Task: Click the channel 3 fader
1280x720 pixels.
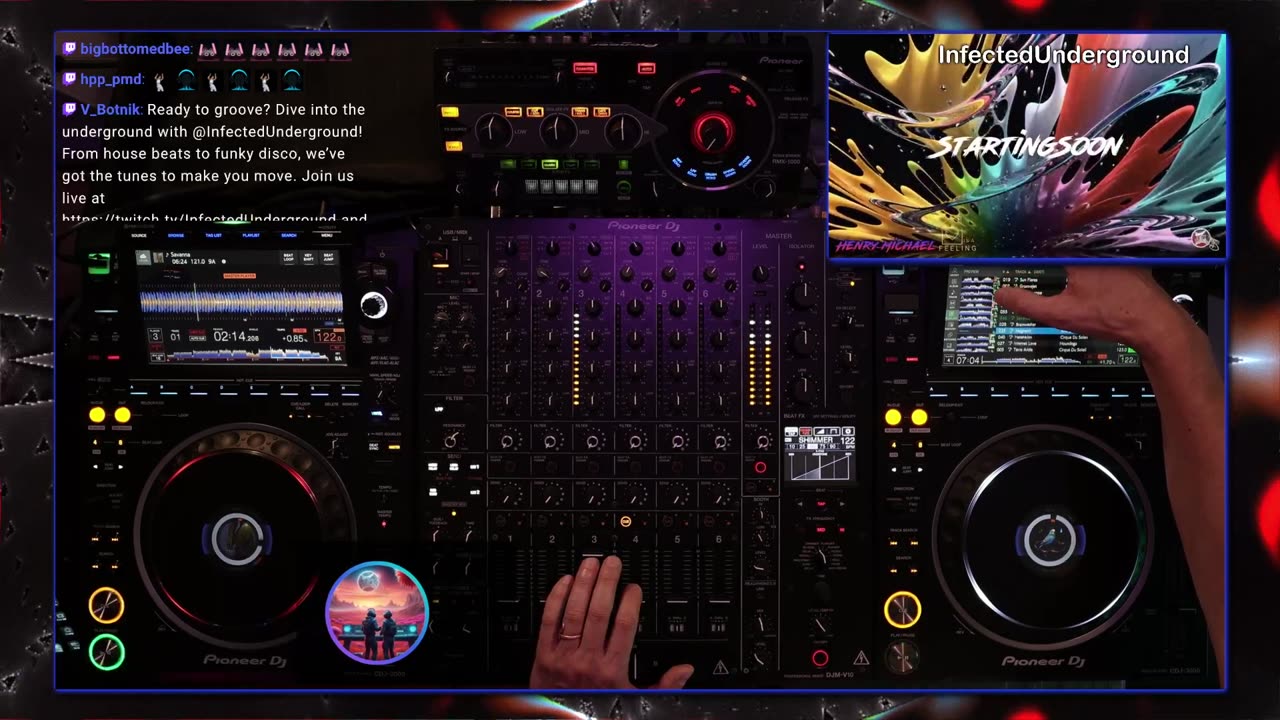Action: click(593, 557)
